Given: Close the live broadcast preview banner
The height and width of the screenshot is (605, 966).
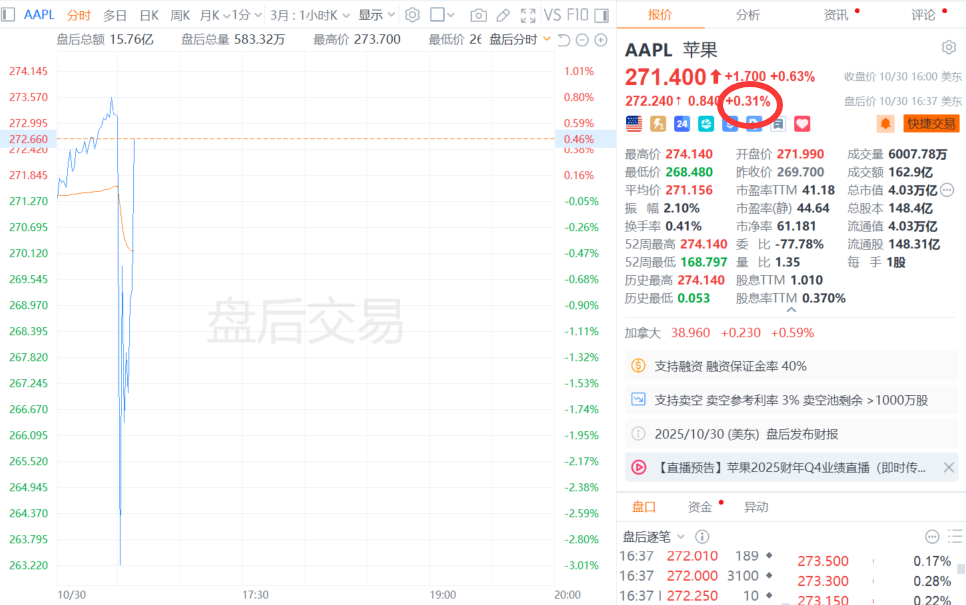Looking at the screenshot, I should pos(949,468).
